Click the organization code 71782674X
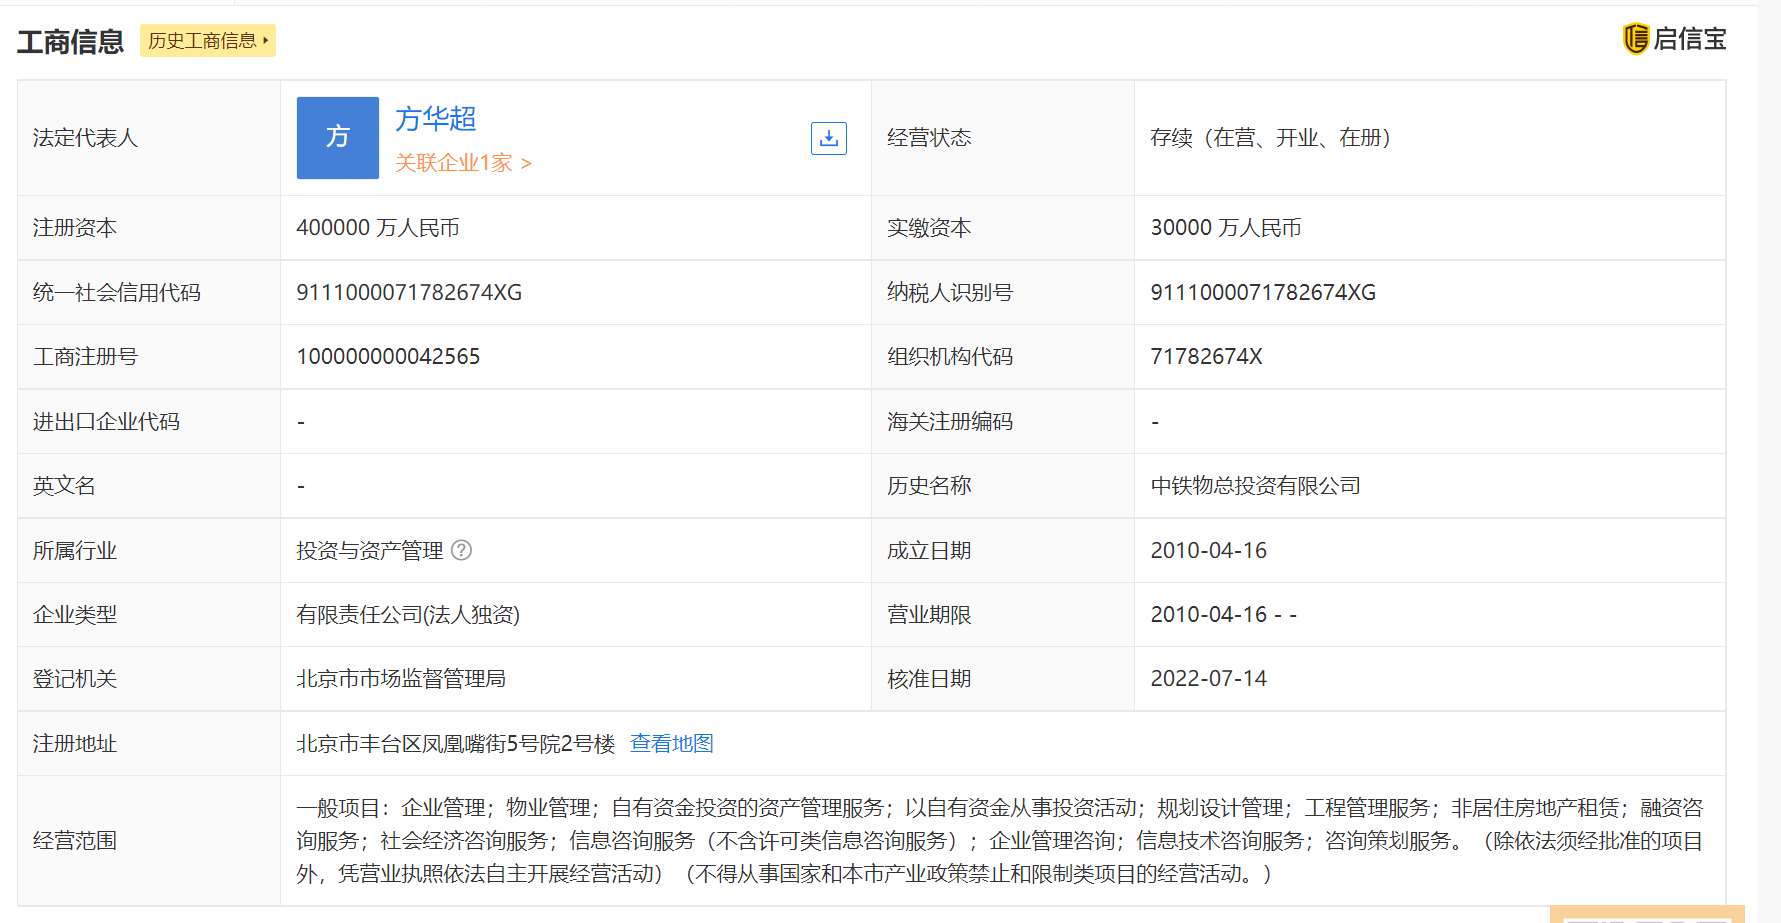The height and width of the screenshot is (923, 1781). [1206, 357]
